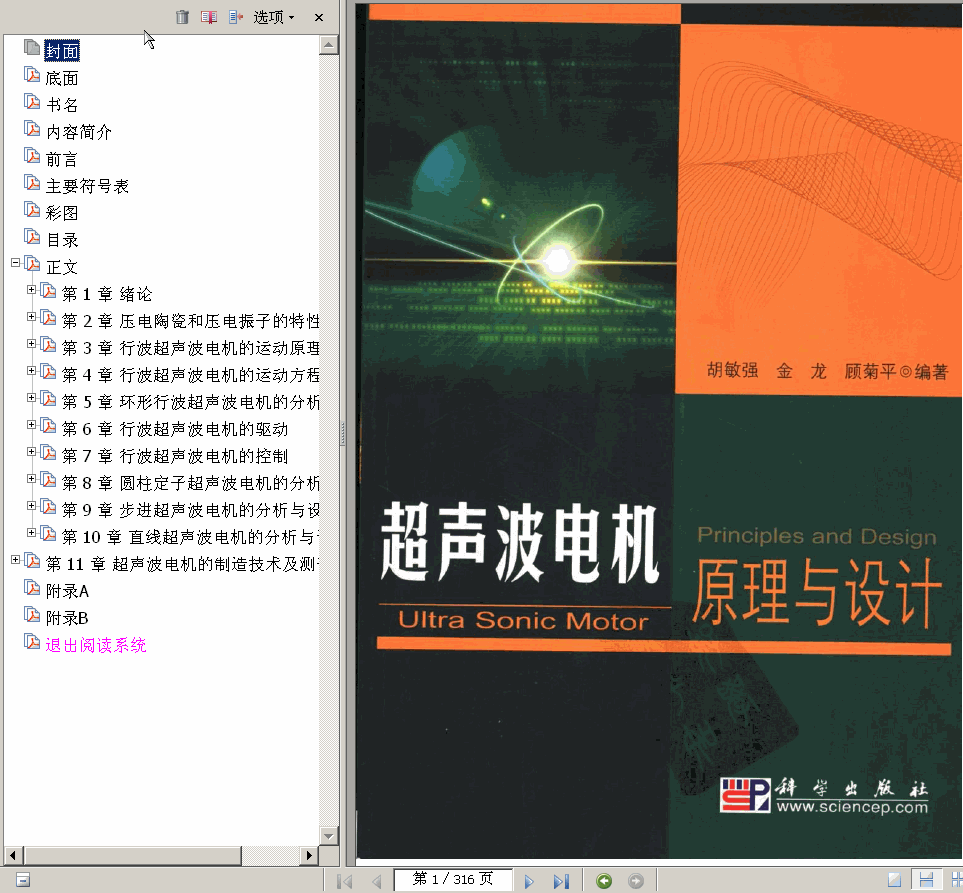Open the 目录 bookmark

(62, 240)
